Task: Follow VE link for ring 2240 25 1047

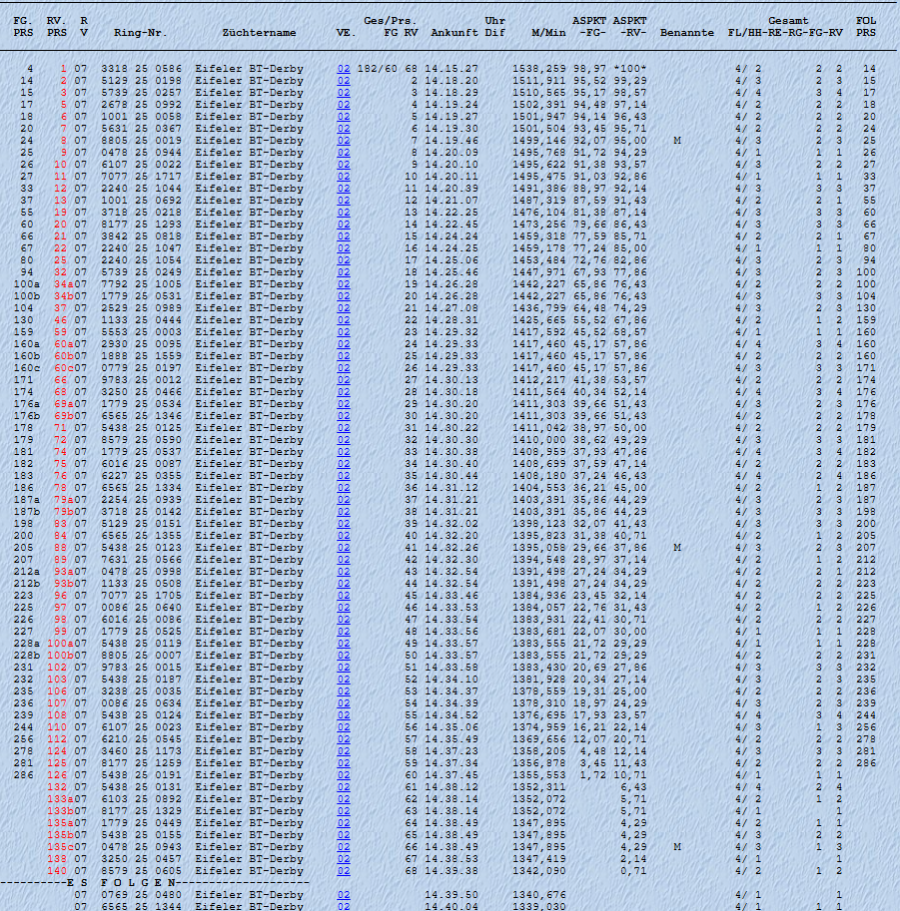Action: click(344, 247)
